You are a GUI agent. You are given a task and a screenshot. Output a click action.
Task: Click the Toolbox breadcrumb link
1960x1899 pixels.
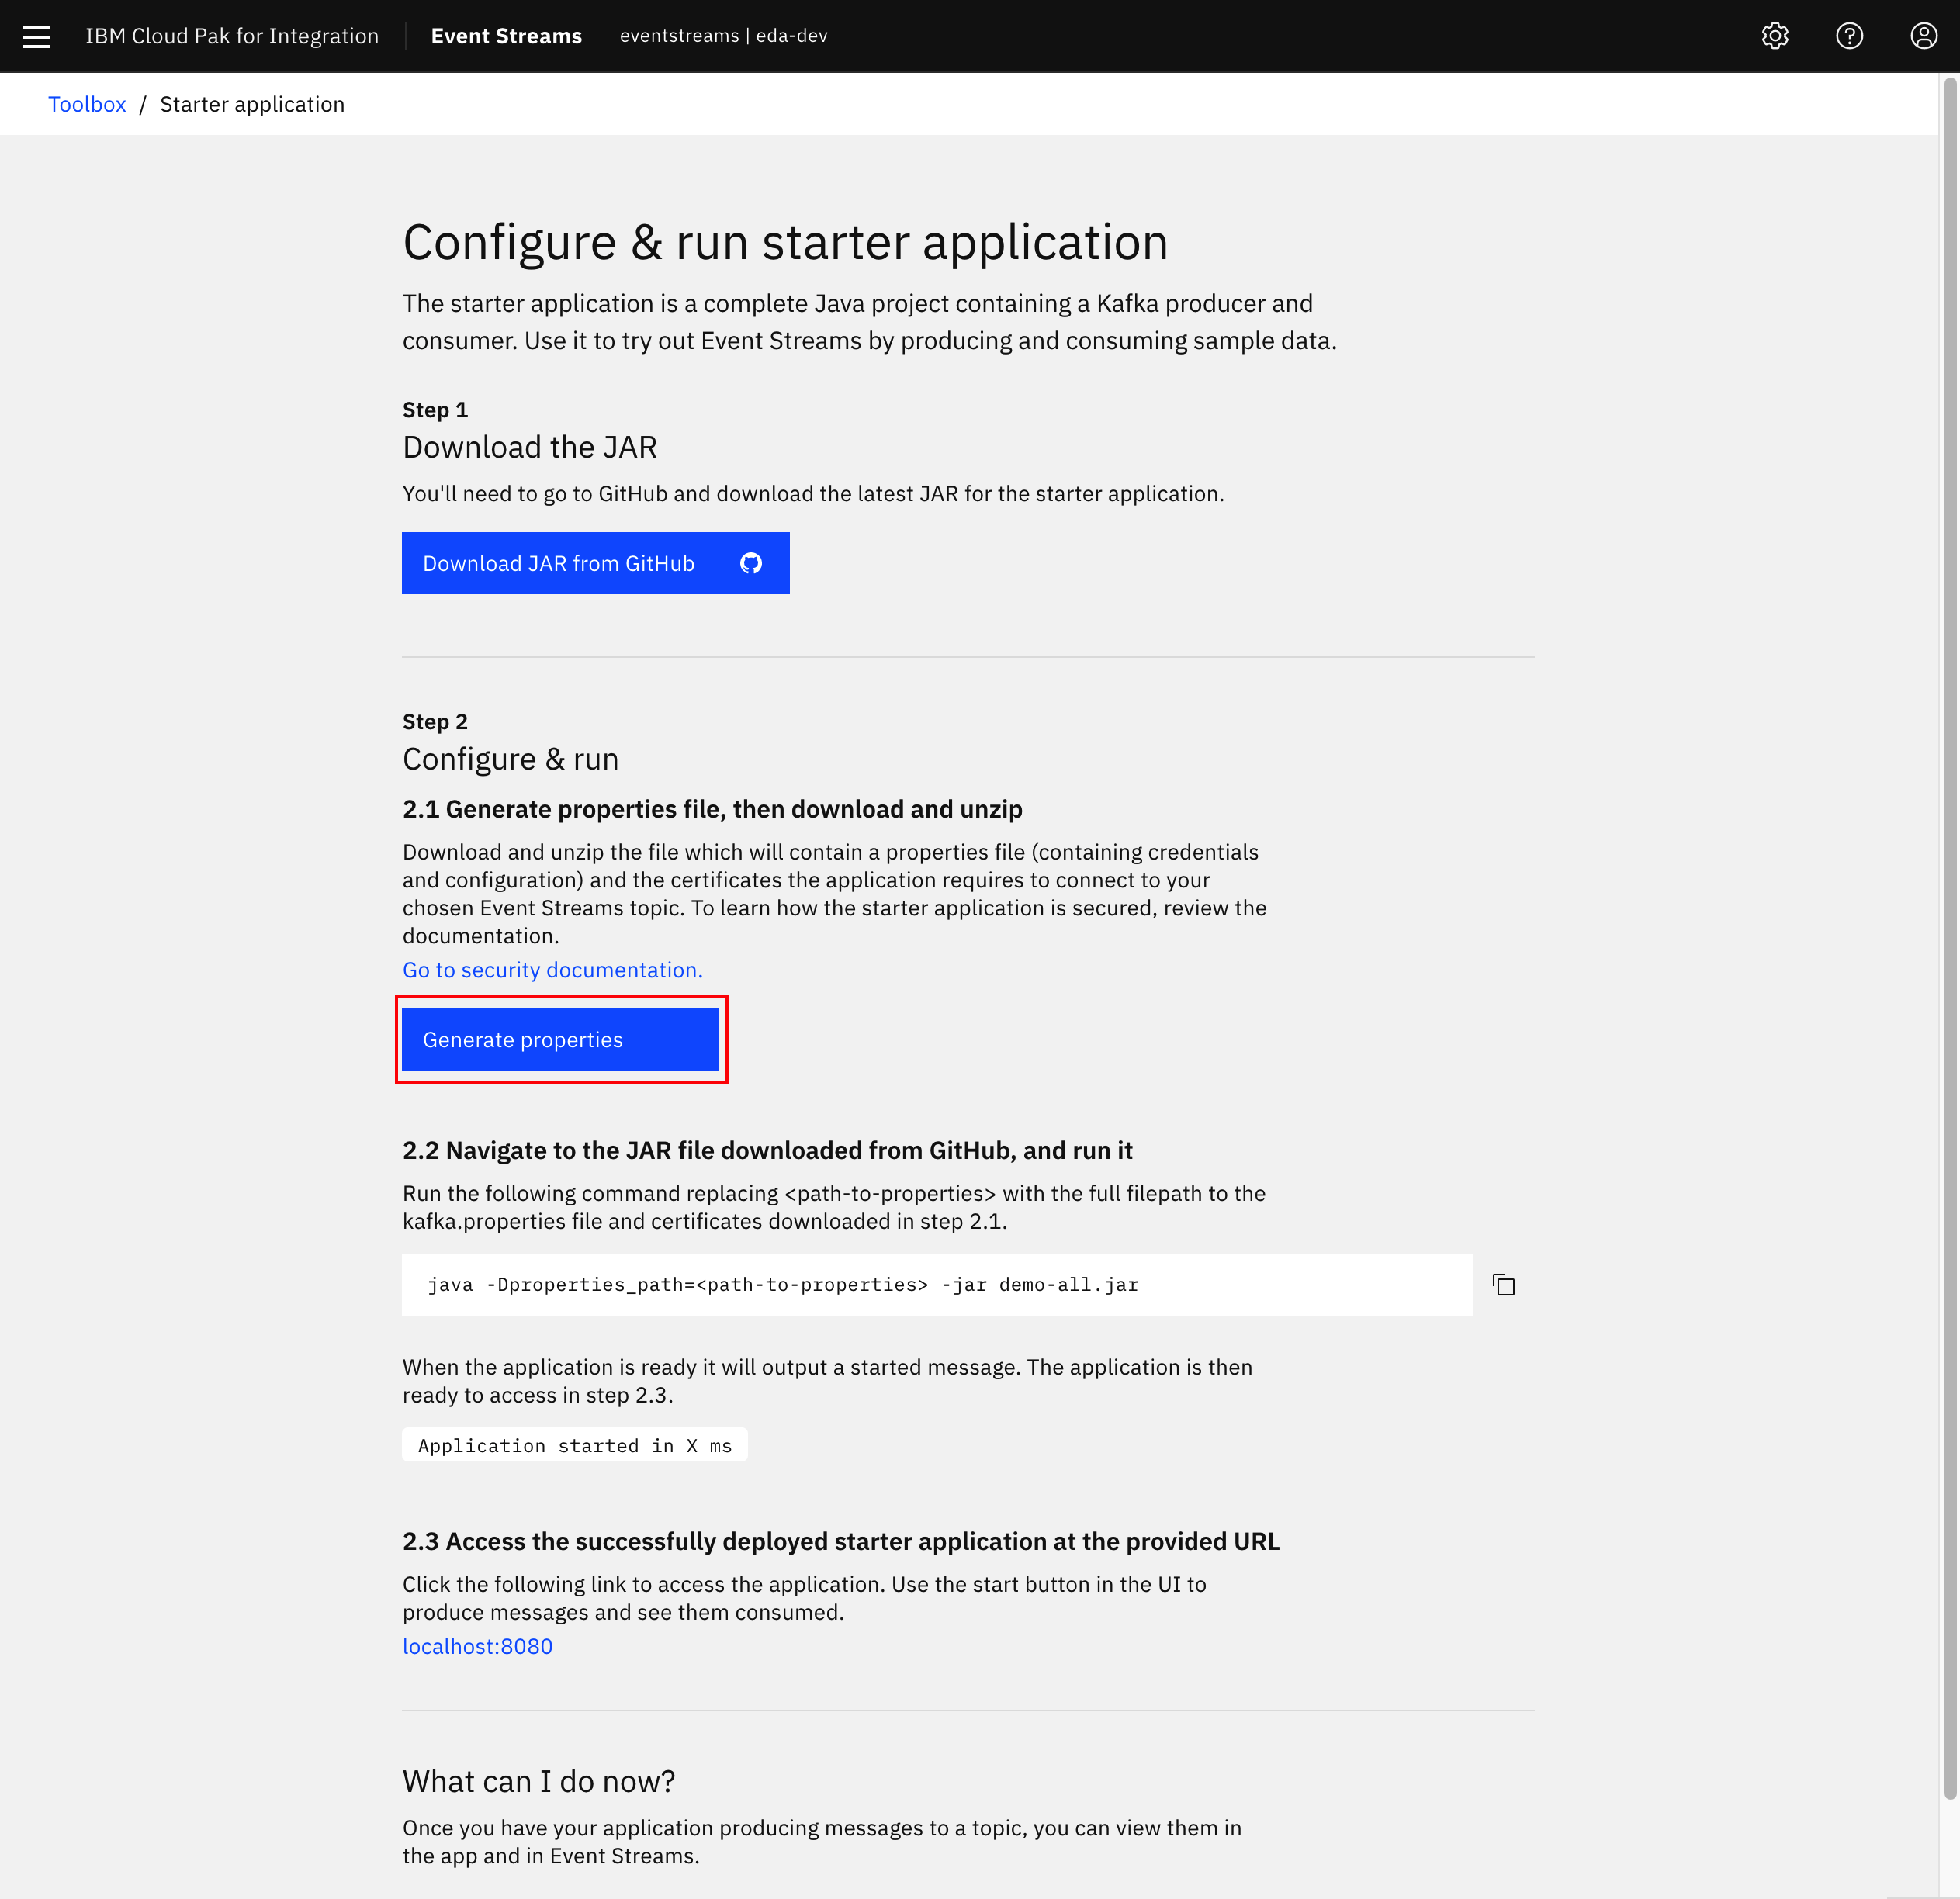point(86,103)
